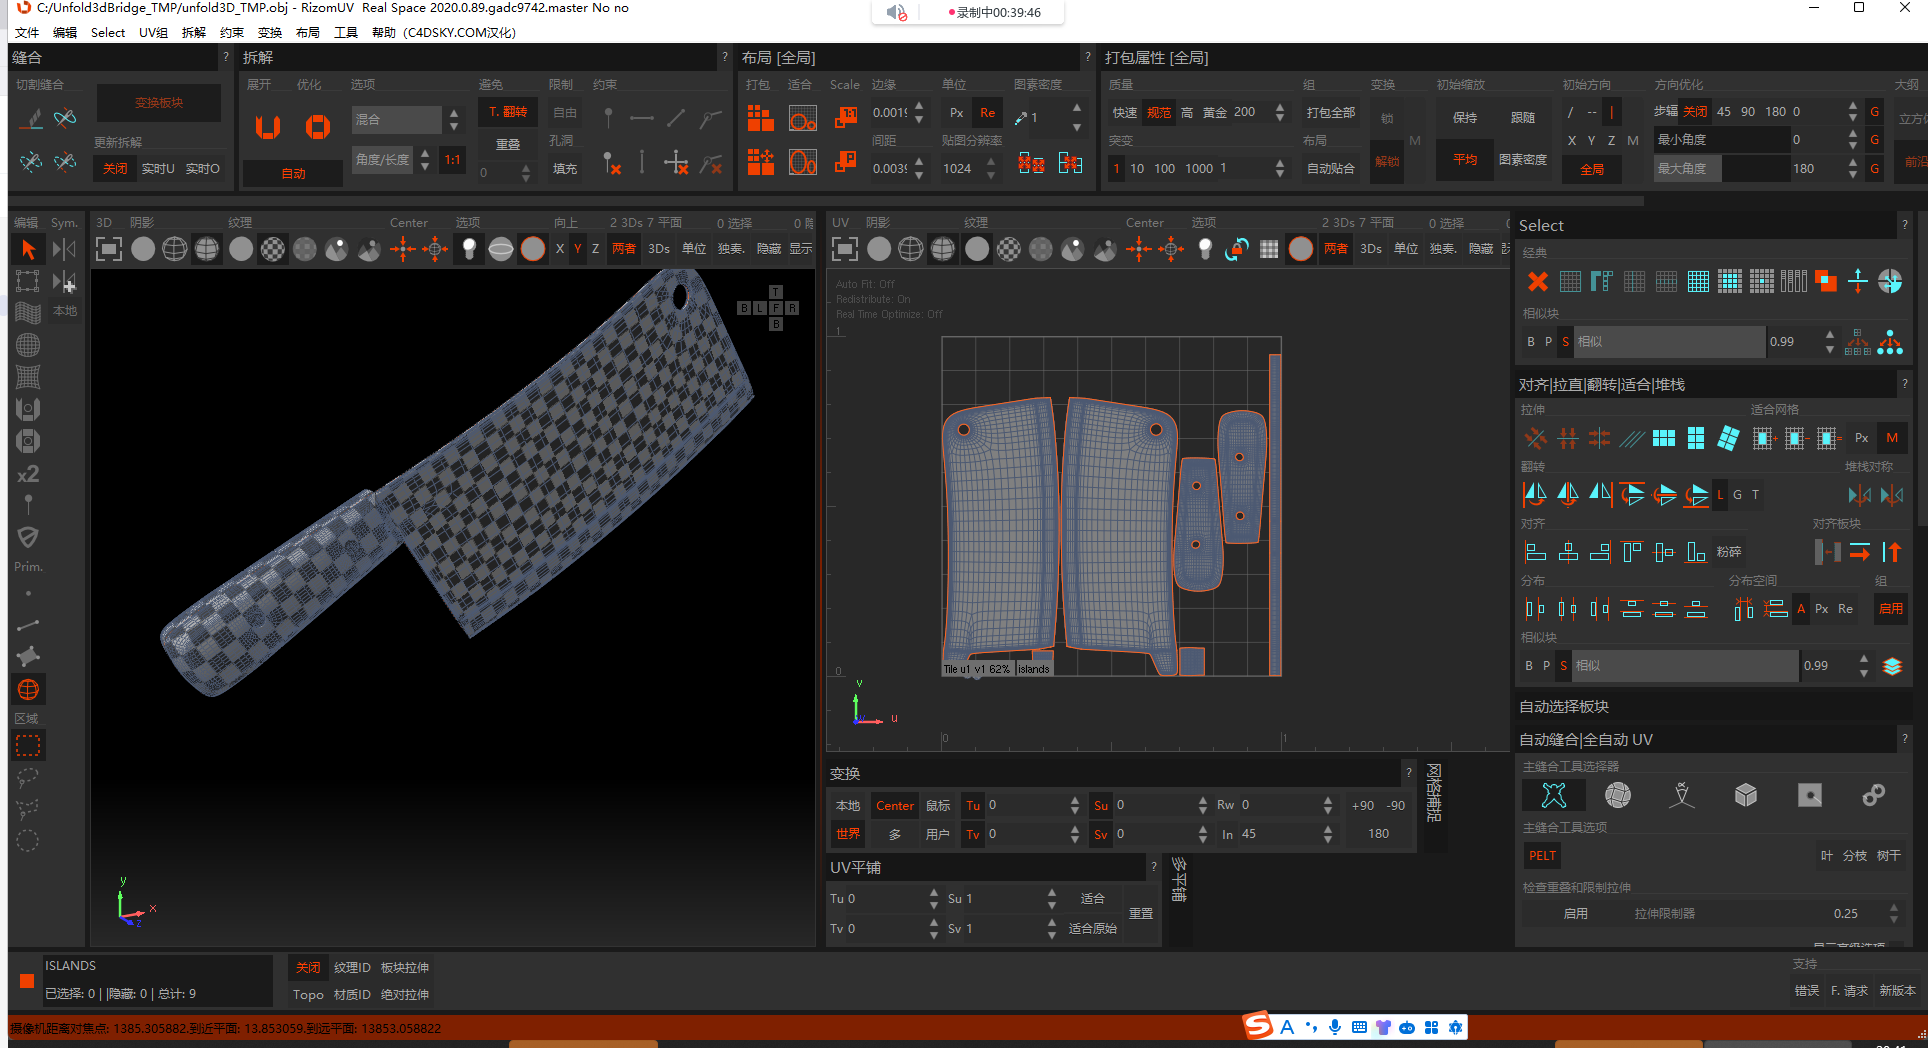Open the 角度/长度 dropdown
Viewport: 1928px width, 1048px height.
[x=383, y=160]
